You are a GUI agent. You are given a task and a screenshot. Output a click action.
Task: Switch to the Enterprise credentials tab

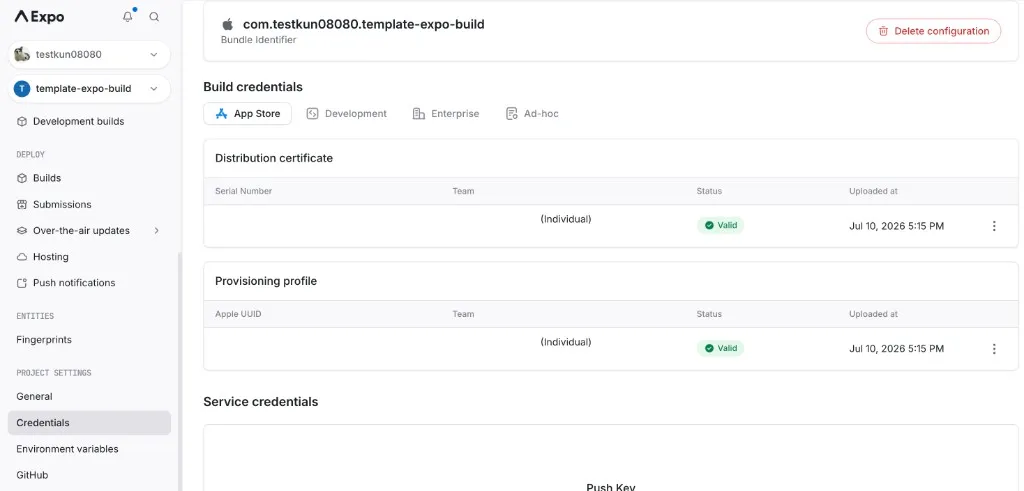click(446, 114)
